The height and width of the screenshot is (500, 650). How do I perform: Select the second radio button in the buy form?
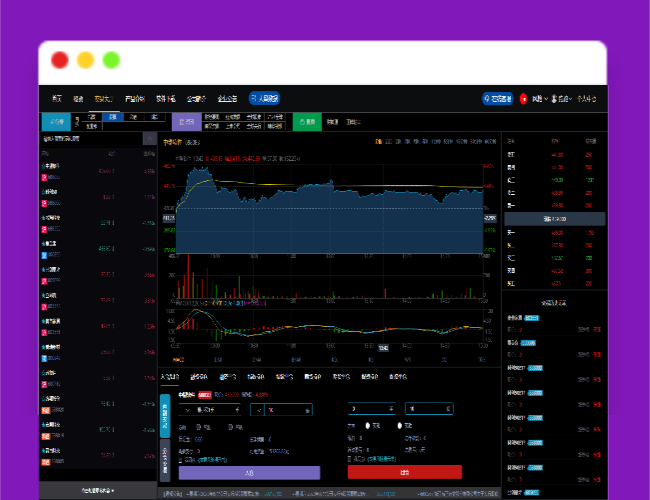pos(233,426)
